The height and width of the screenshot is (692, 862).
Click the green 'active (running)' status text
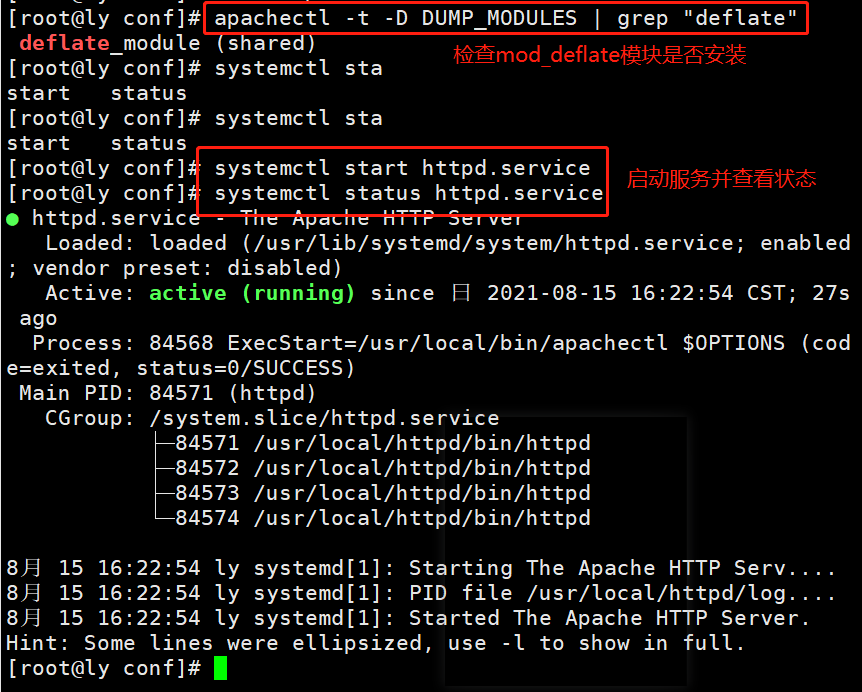[x=252, y=294]
